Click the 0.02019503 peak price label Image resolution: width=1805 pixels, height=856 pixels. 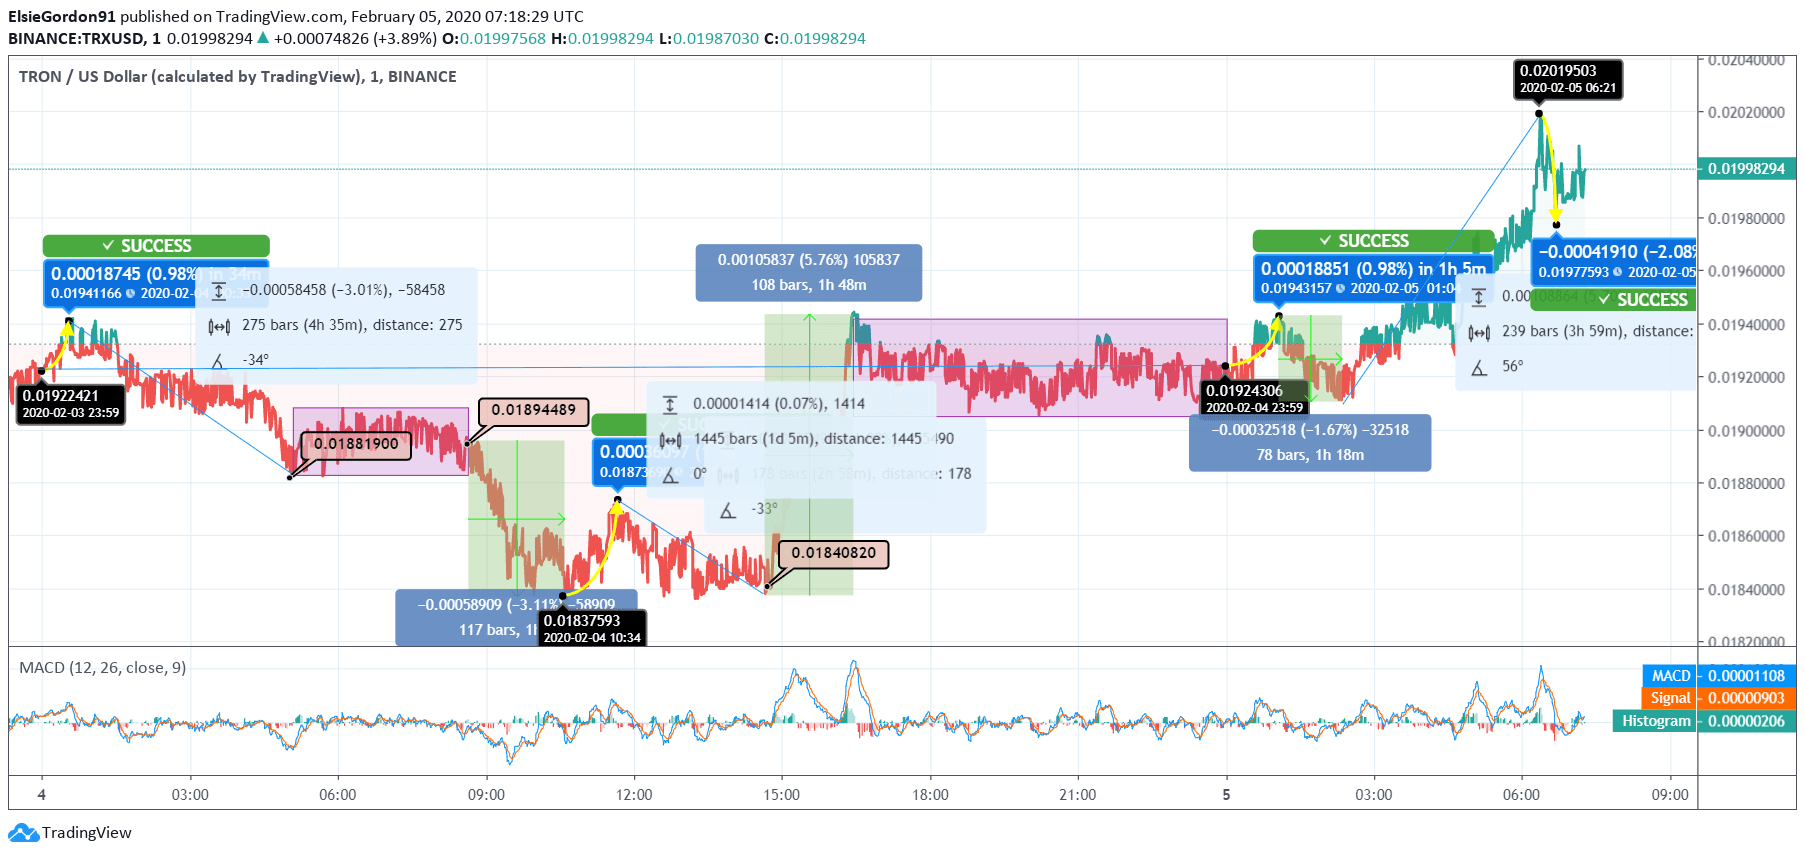(1567, 80)
